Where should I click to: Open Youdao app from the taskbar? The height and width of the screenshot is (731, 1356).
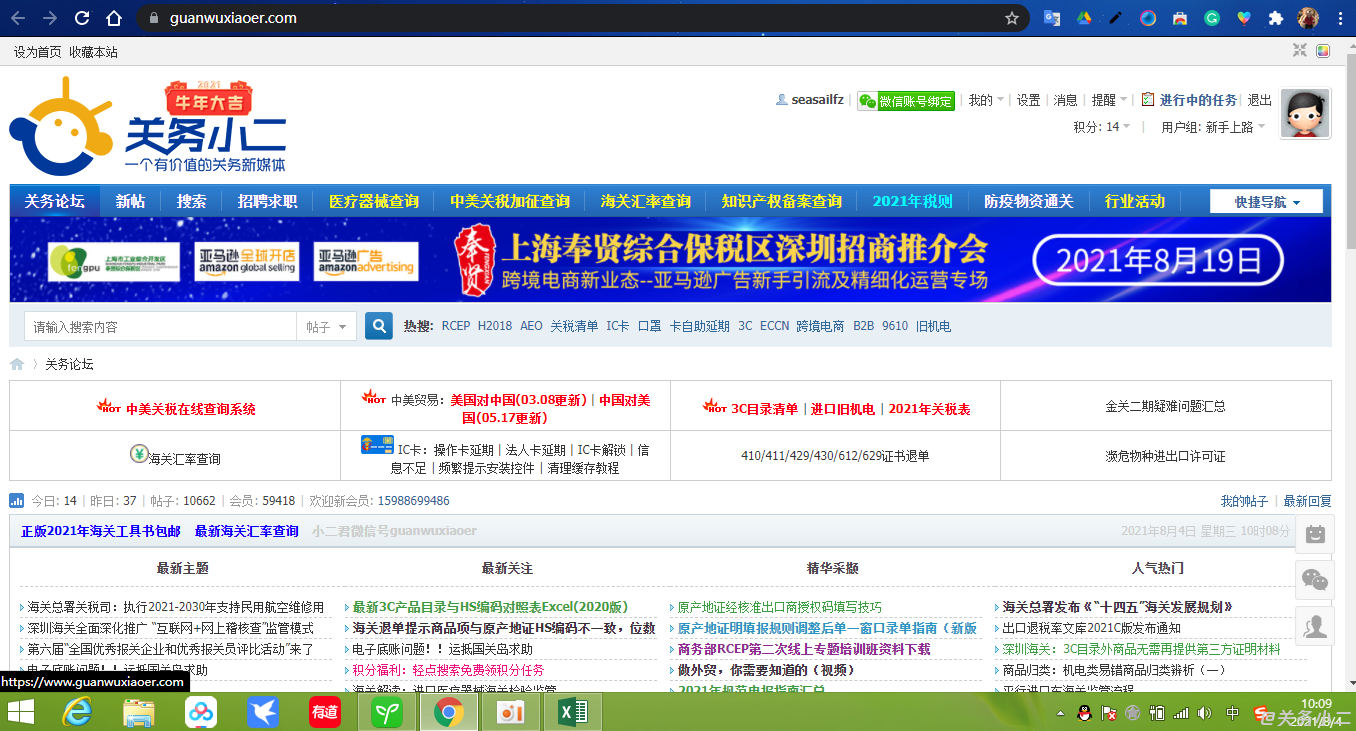pyautogui.click(x=324, y=713)
